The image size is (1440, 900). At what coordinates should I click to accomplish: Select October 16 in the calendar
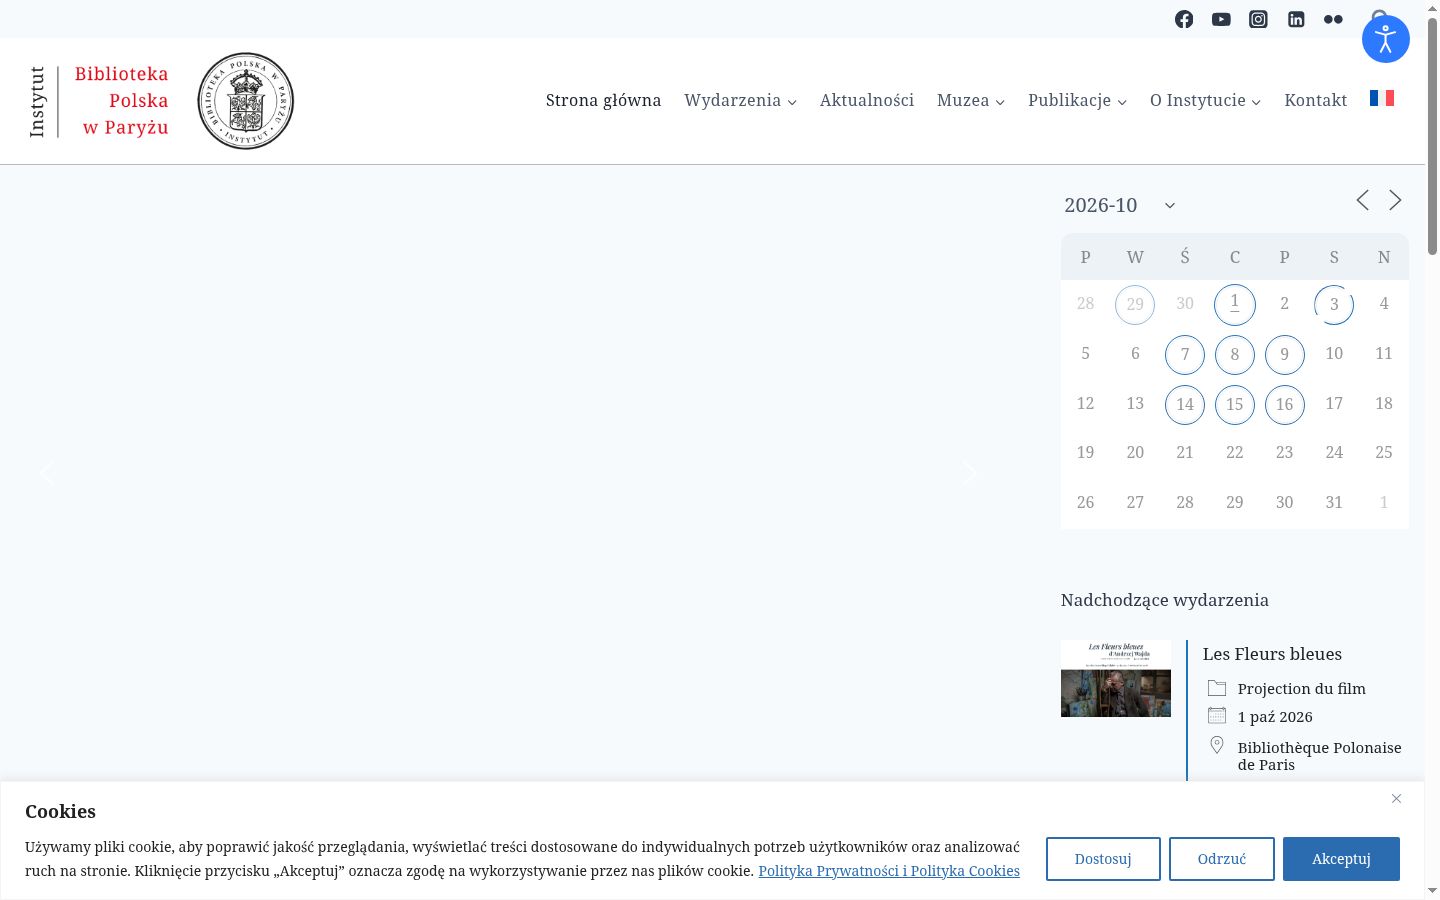coord(1285,404)
